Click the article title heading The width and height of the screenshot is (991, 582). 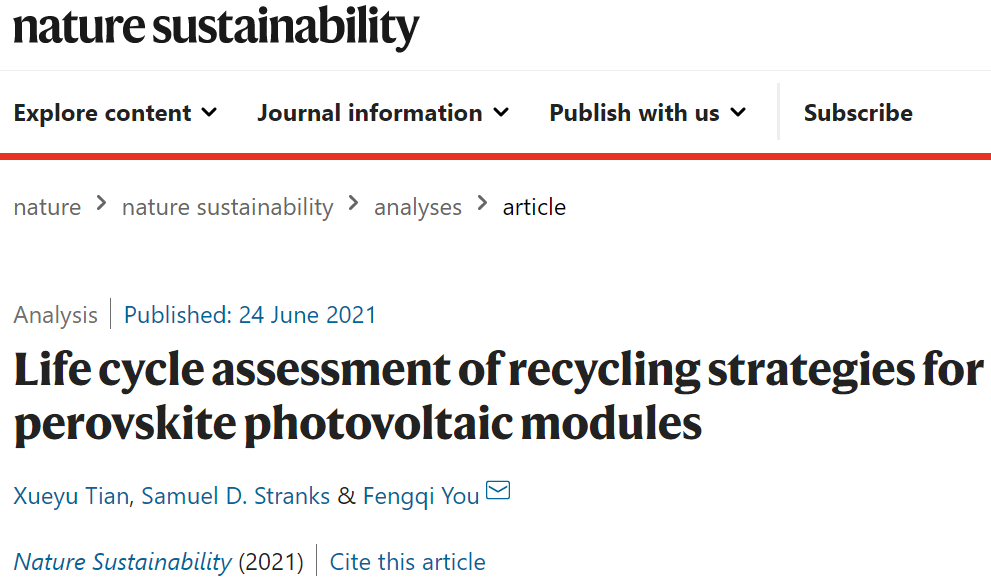499,396
